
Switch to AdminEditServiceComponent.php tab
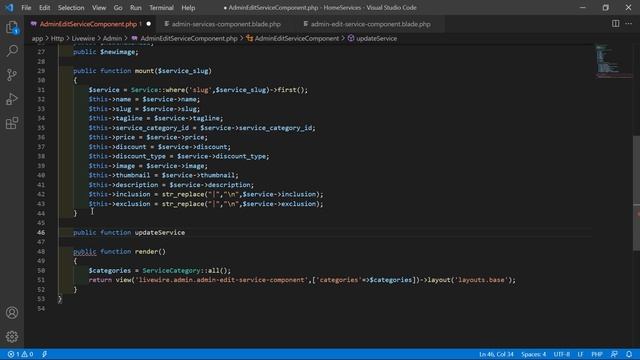tap(88, 24)
